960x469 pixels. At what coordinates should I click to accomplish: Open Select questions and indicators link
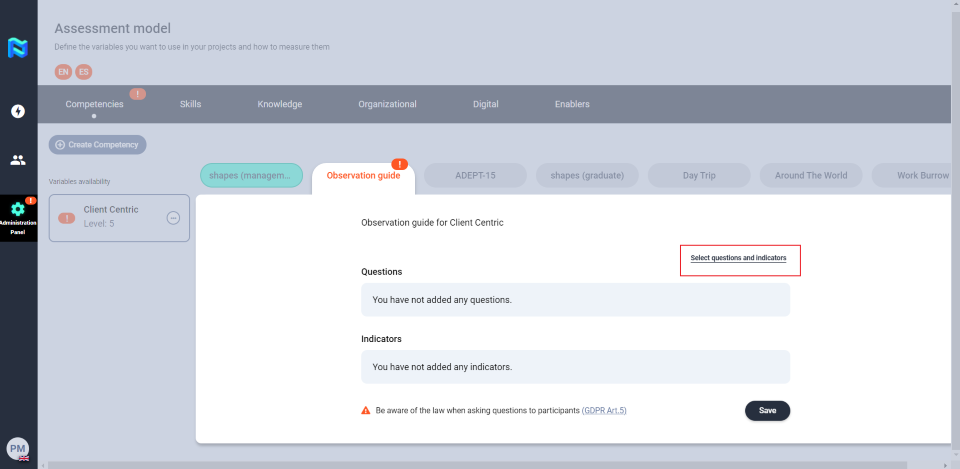coord(738,258)
